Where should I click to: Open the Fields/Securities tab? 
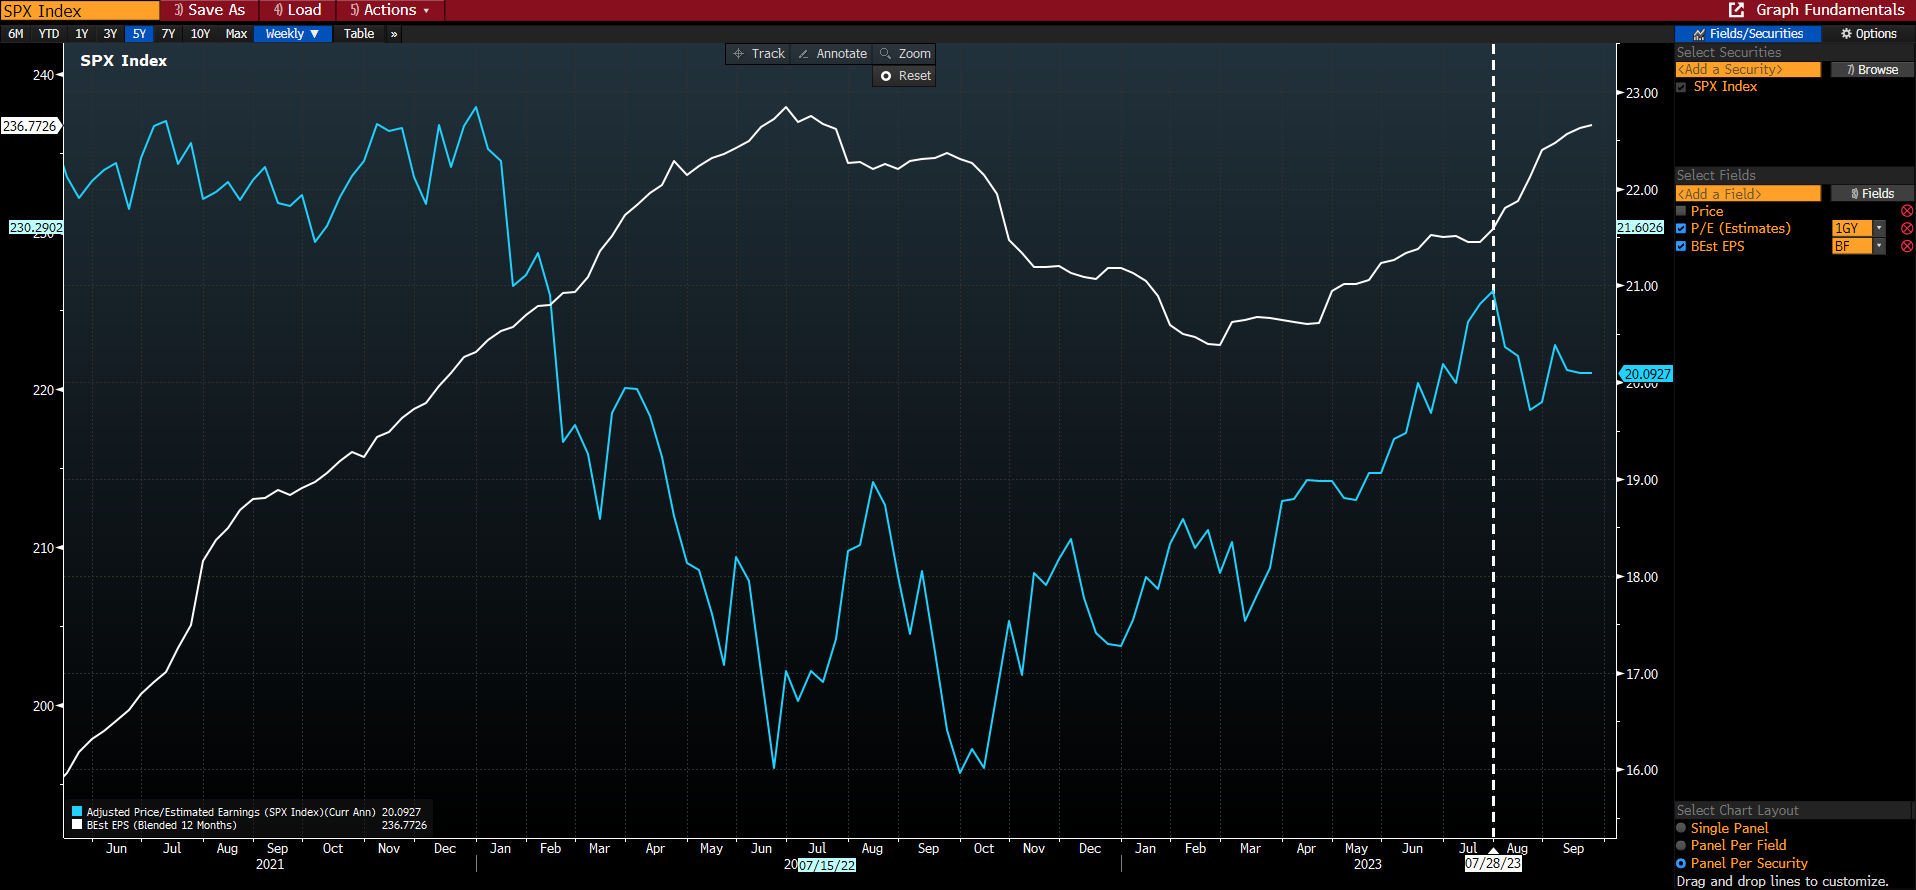1747,34
